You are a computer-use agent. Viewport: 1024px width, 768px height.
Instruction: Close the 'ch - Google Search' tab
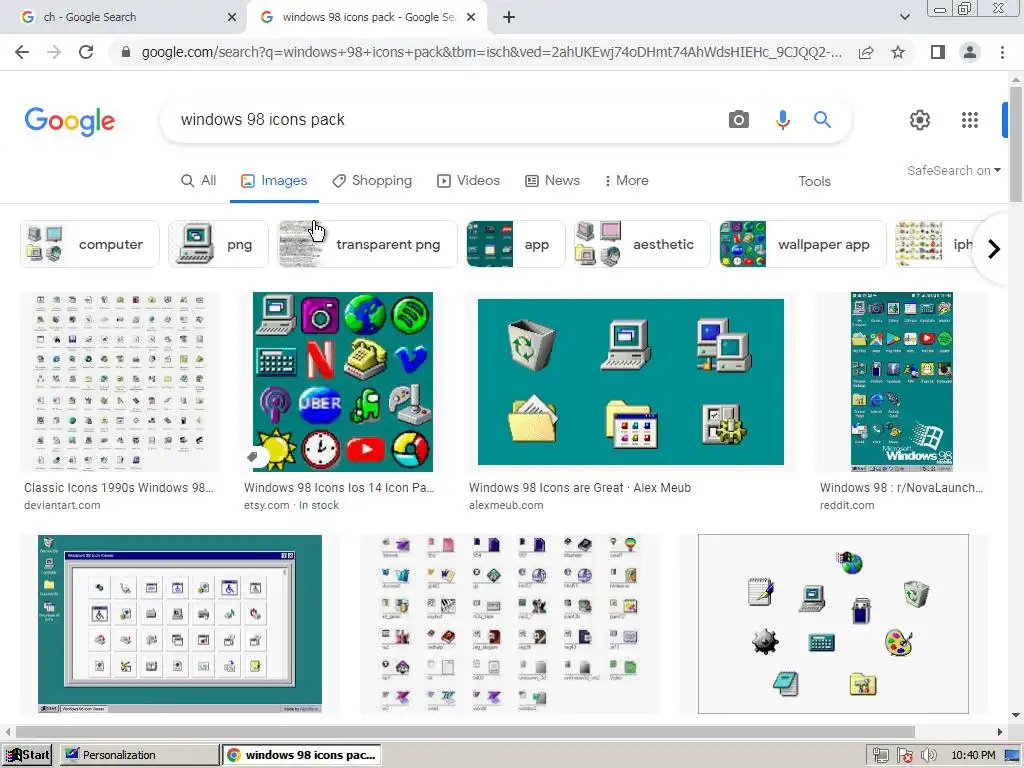(232, 17)
